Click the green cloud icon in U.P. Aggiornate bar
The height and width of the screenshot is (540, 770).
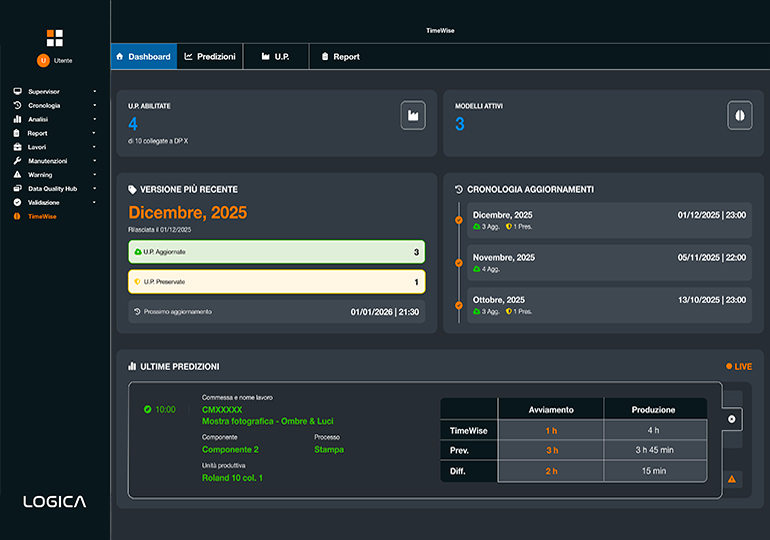coord(138,252)
